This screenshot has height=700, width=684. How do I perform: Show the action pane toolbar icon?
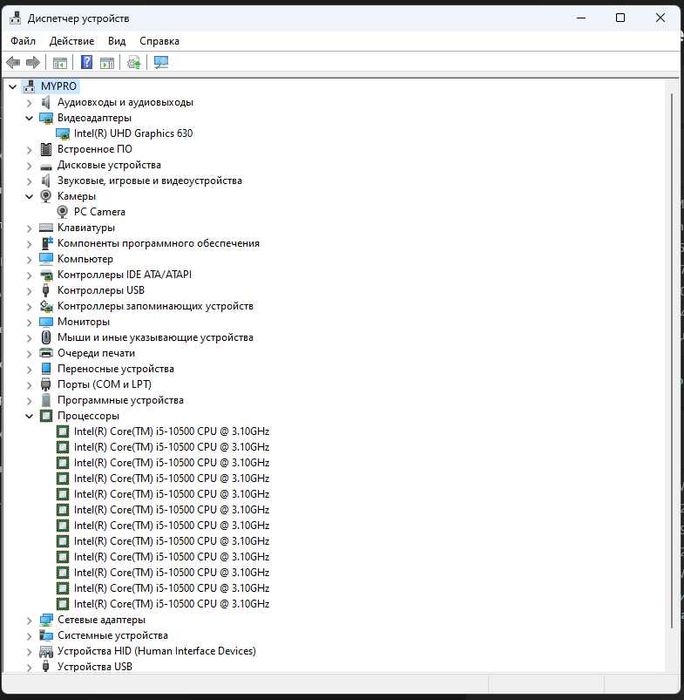point(107,62)
